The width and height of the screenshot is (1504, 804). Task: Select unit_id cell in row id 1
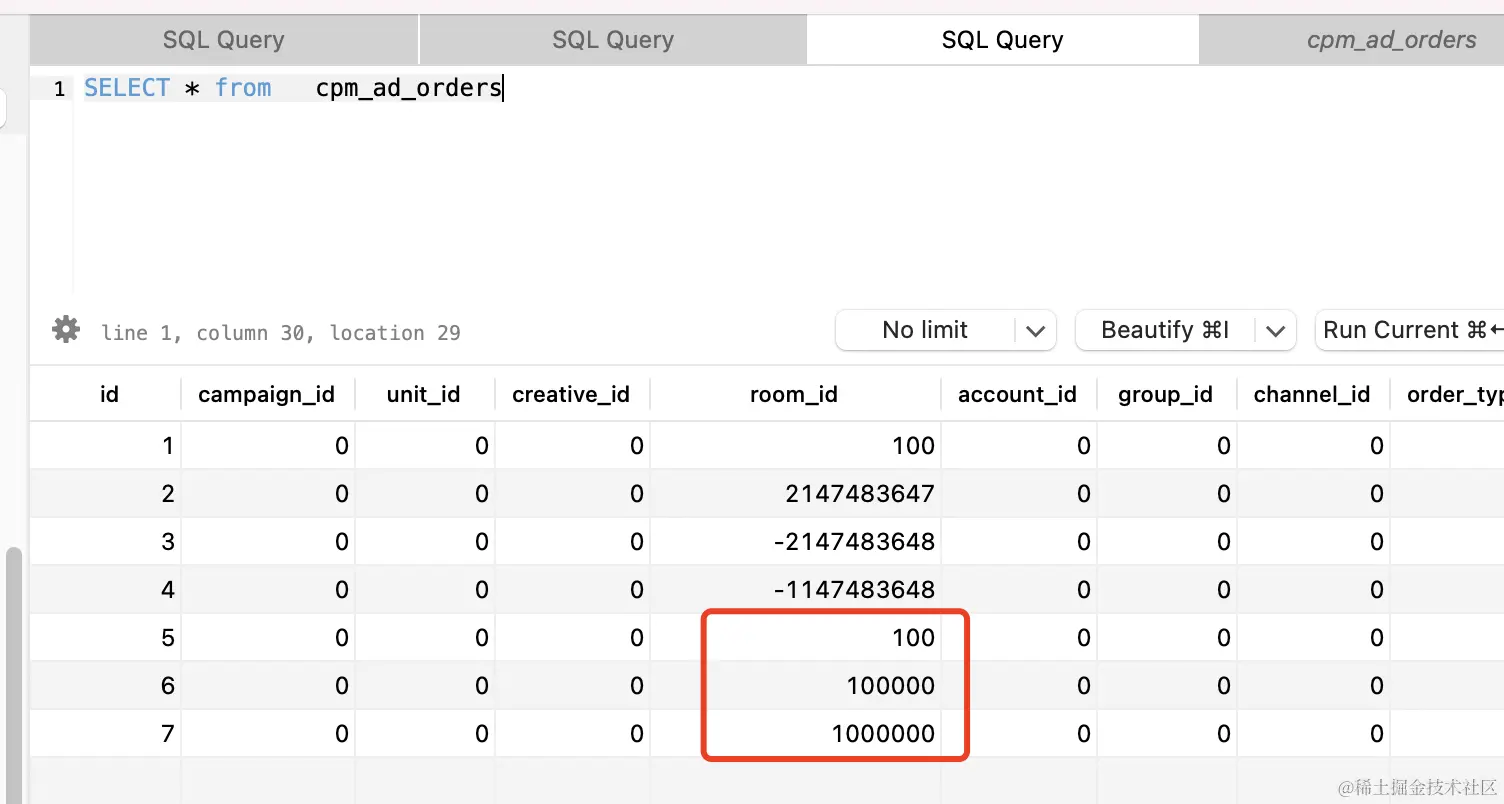(425, 445)
